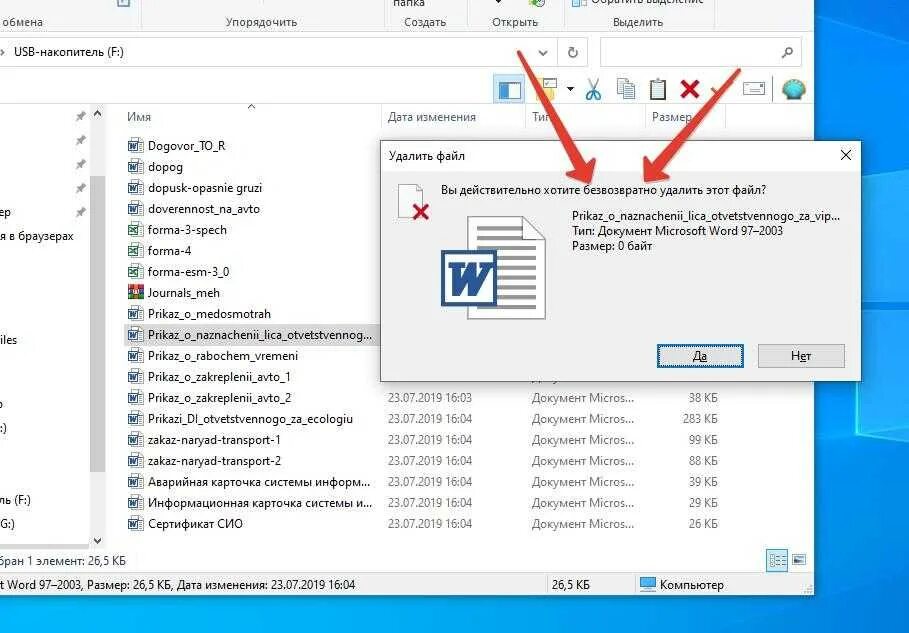The height and width of the screenshot is (633, 909).
Task: Click the red X Delete icon
Action: (689, 89)
